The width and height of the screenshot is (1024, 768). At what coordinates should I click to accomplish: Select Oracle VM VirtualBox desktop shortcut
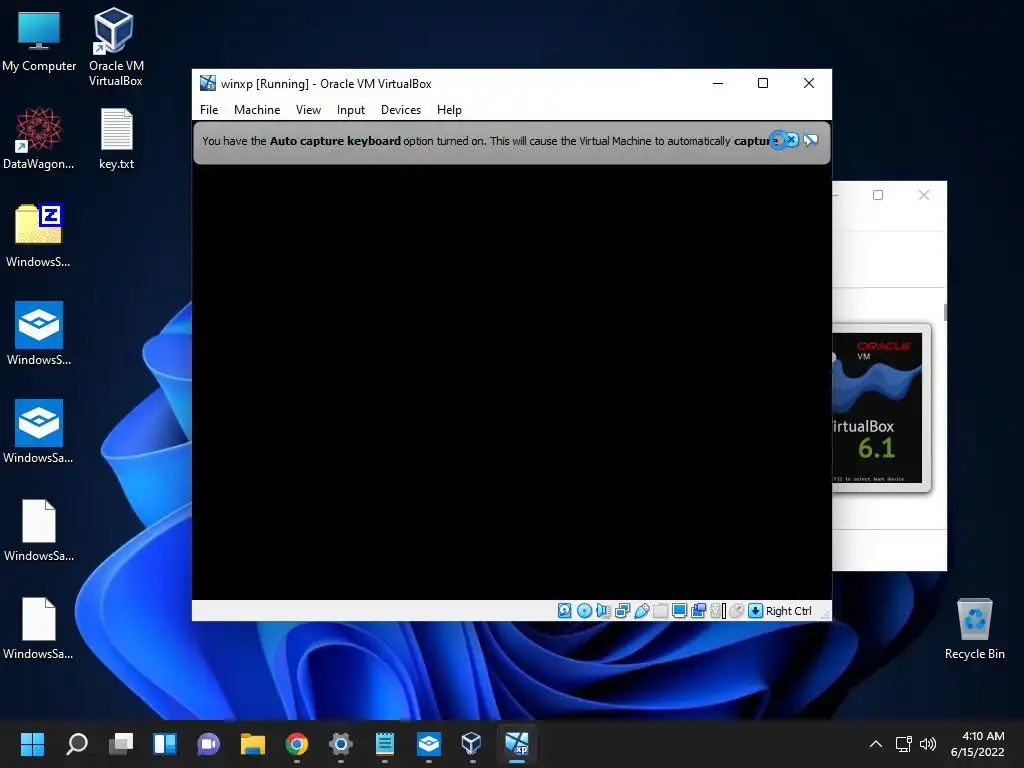[x=116, y=47]
